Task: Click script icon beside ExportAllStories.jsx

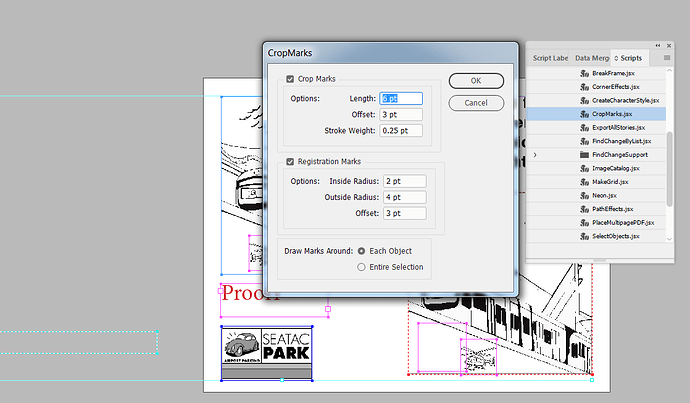Action: click(584, 128)
